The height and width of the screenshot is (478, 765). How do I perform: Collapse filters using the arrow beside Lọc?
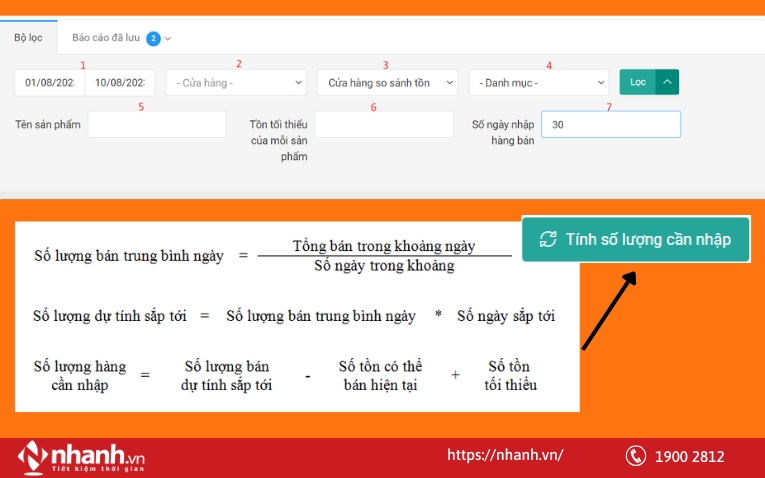pyautogui.click(x=667, y=82)
